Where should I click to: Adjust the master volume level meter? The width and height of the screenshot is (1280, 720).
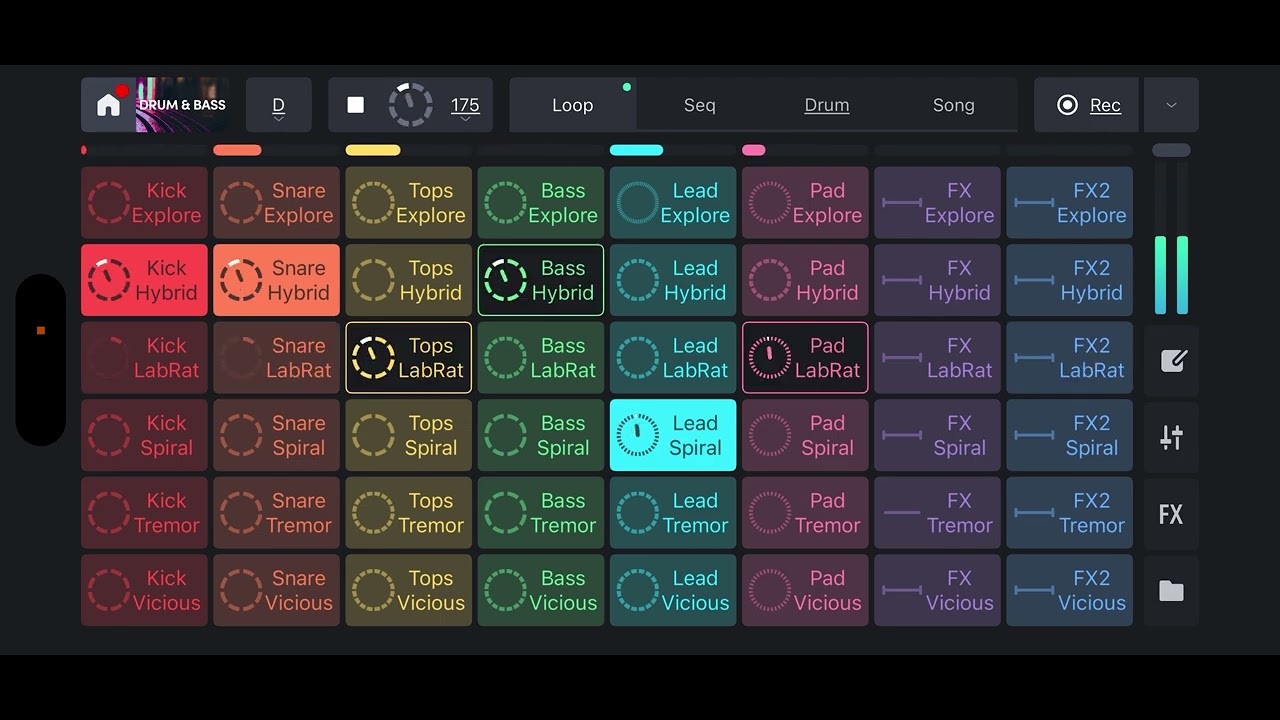click(x=1172, y=238)
